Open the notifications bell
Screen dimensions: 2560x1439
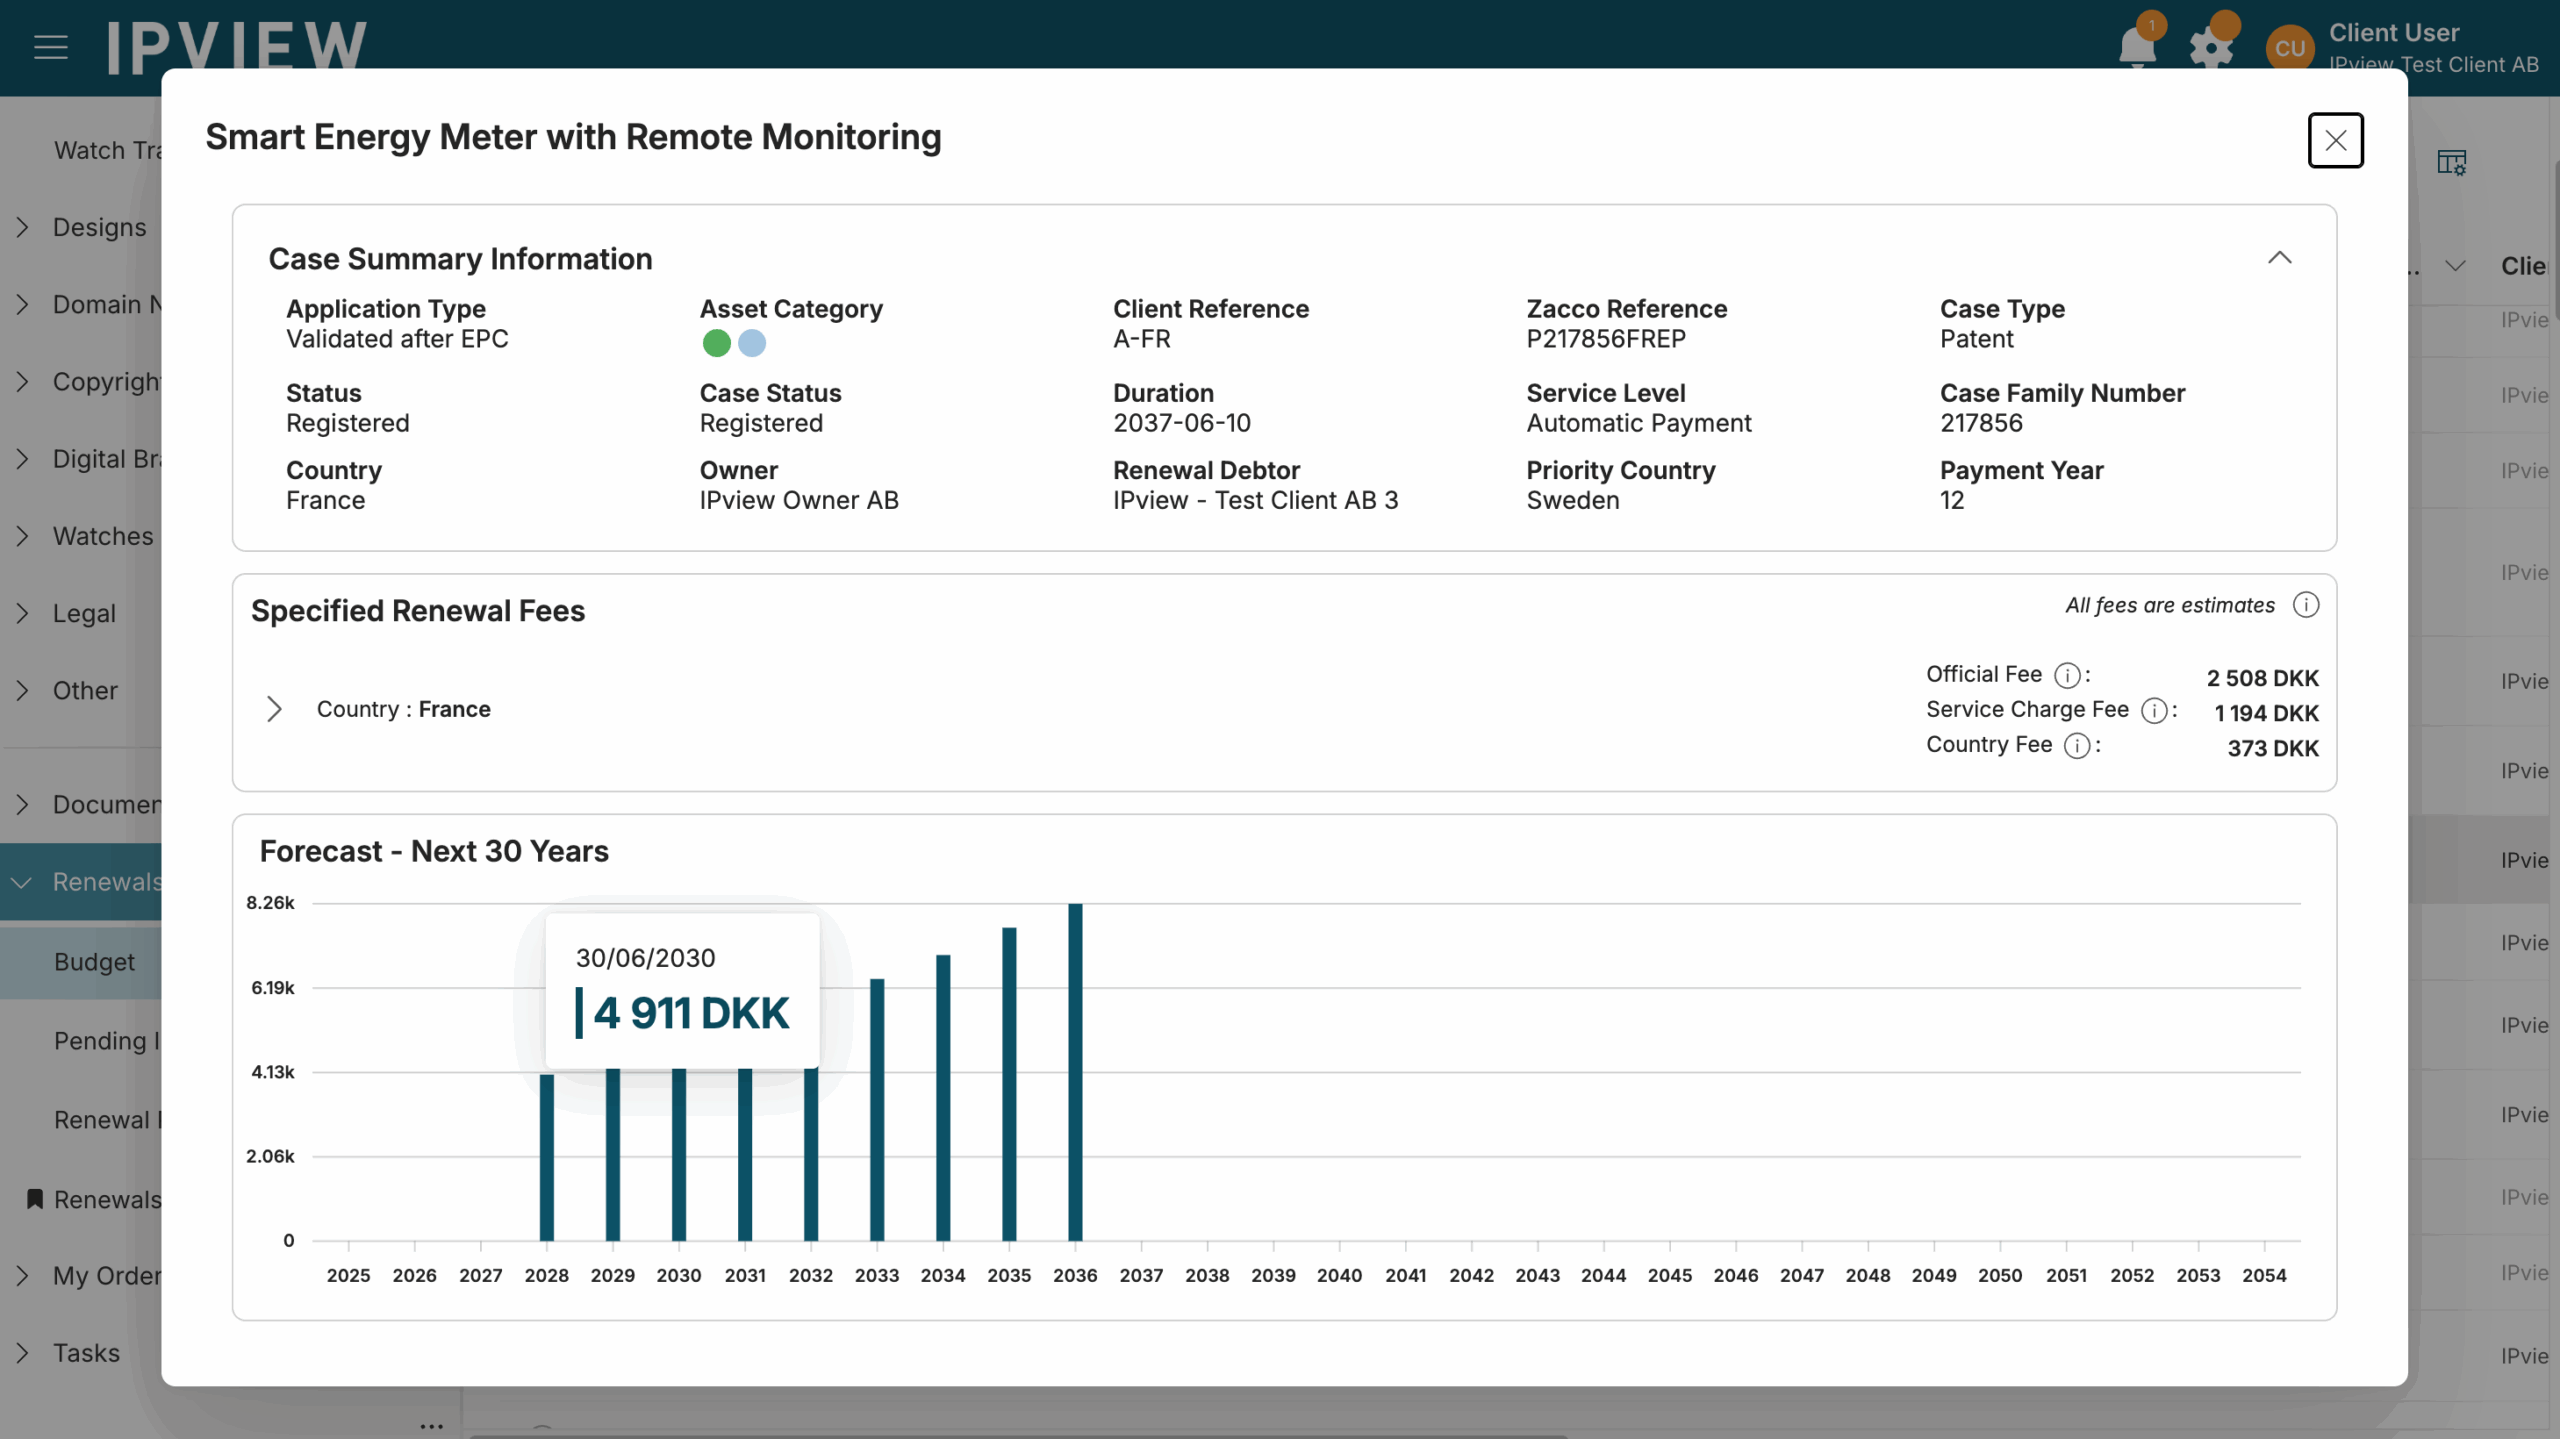(2137, 46)
